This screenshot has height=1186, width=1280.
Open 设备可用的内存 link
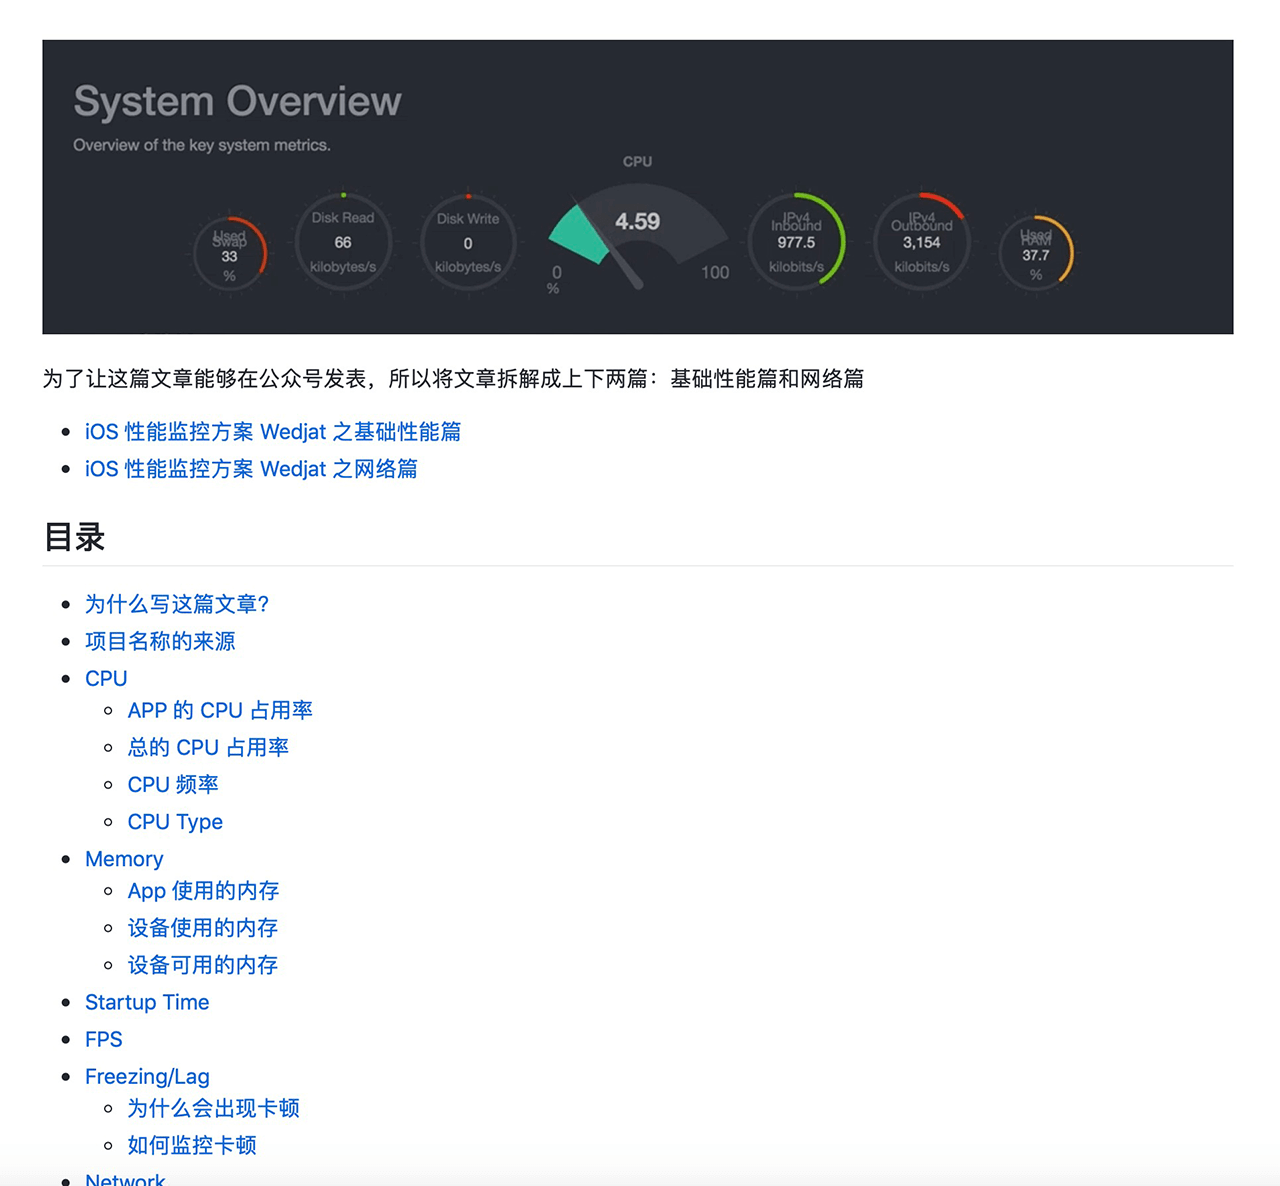[x=203, y=965]
